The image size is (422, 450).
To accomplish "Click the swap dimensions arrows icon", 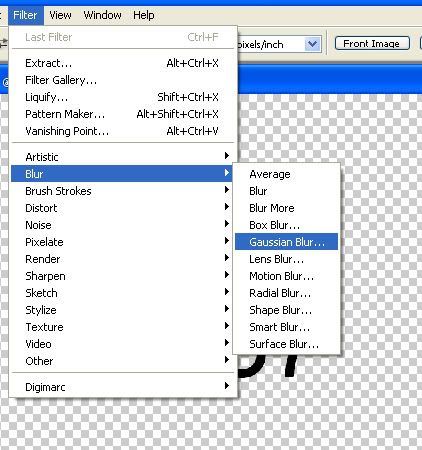I will pyautogui.click(x=3, y=44).
